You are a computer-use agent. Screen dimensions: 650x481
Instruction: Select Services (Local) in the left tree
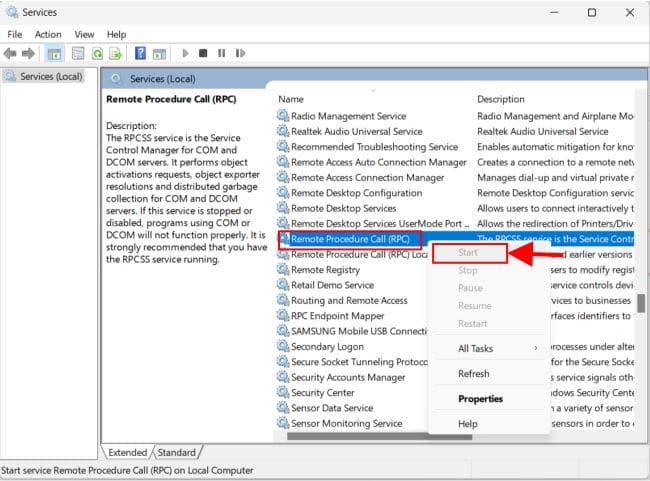(50, 77)
